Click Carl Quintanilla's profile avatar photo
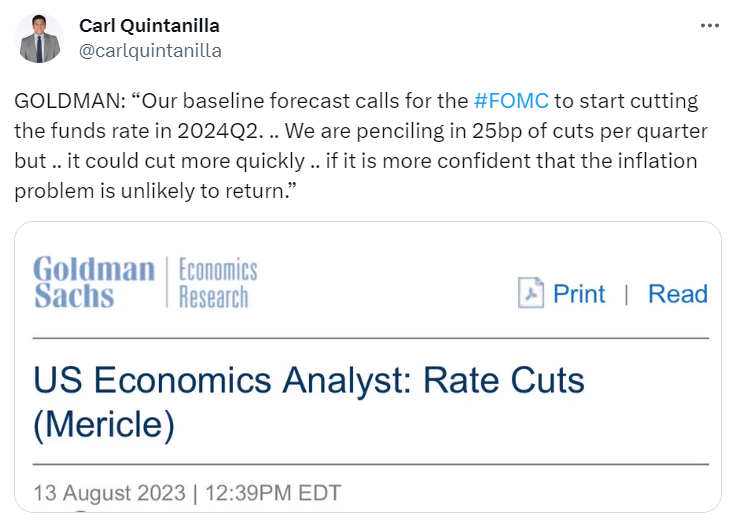736x527 pixels. tap(39, 38)
